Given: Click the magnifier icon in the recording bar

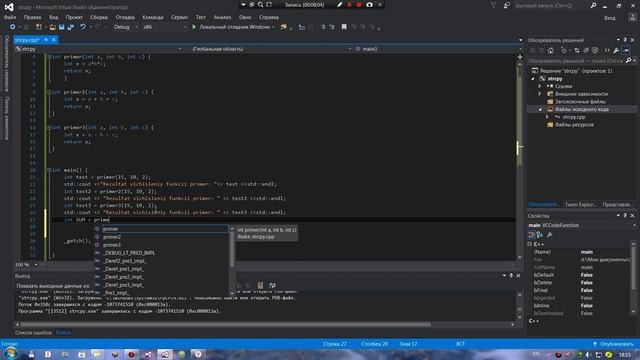Looking at the screenshot, I should (260, 5).
